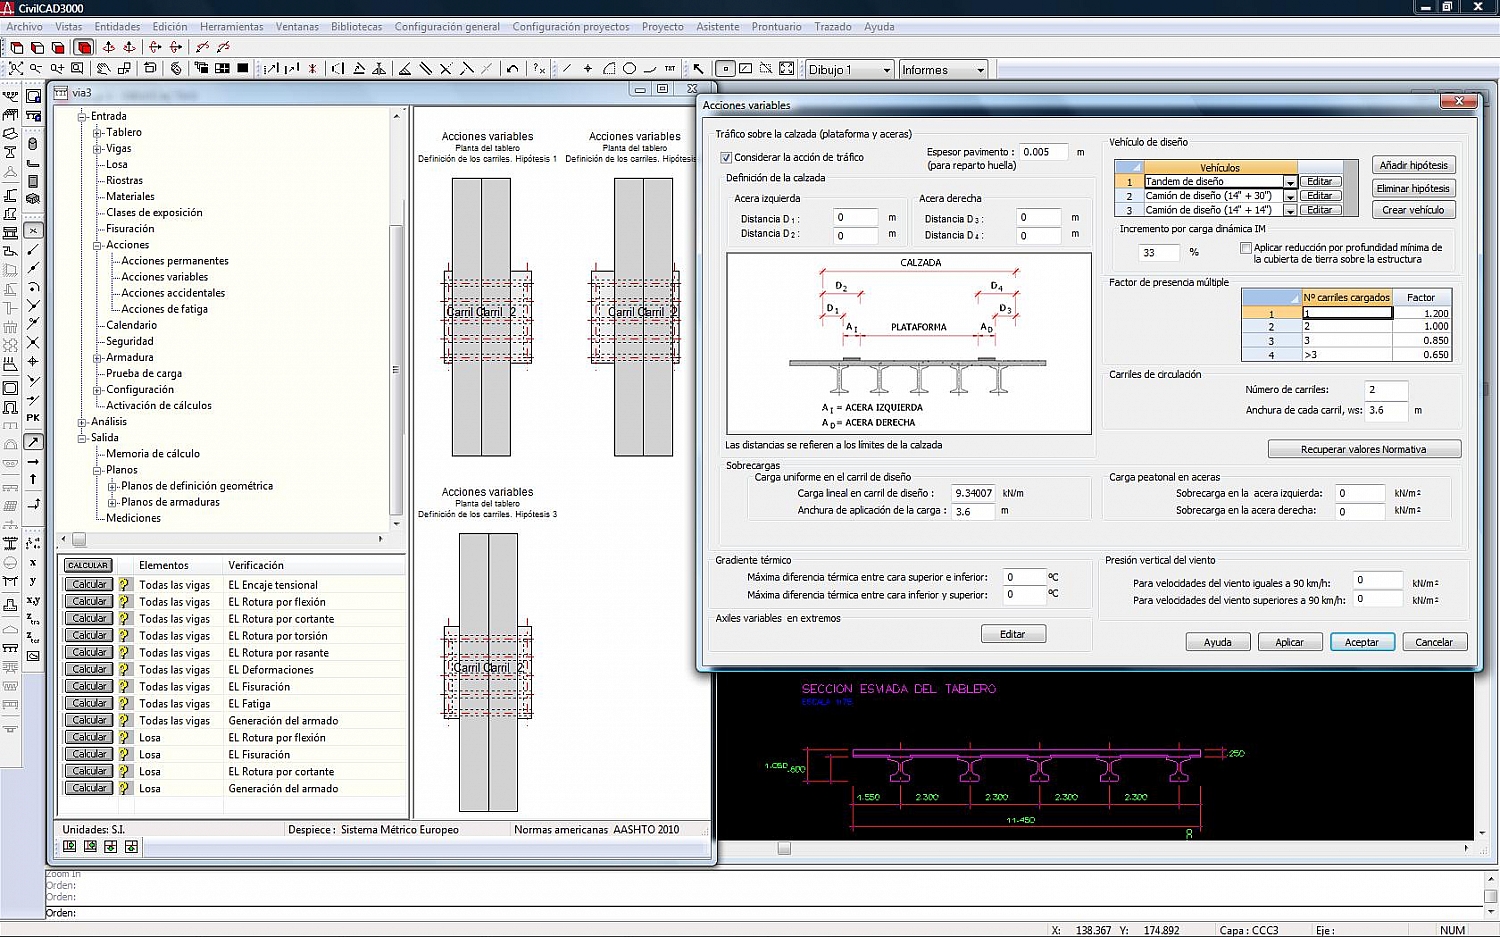Open the Herramientas menu
This screenshot has height=937, width=1500.
pos(231,27)
